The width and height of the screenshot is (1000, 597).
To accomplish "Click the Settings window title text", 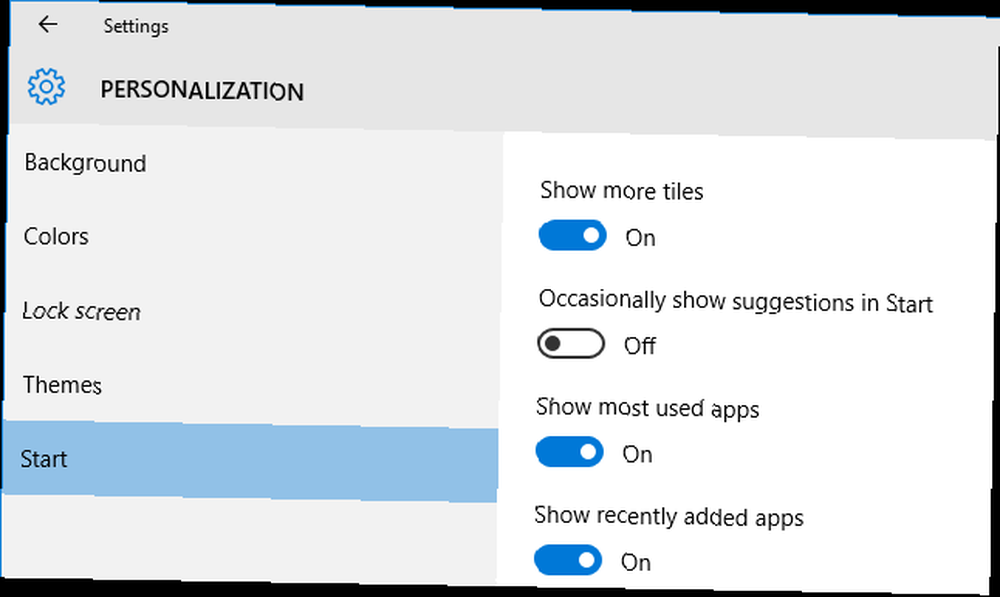I will click(136, 26).
